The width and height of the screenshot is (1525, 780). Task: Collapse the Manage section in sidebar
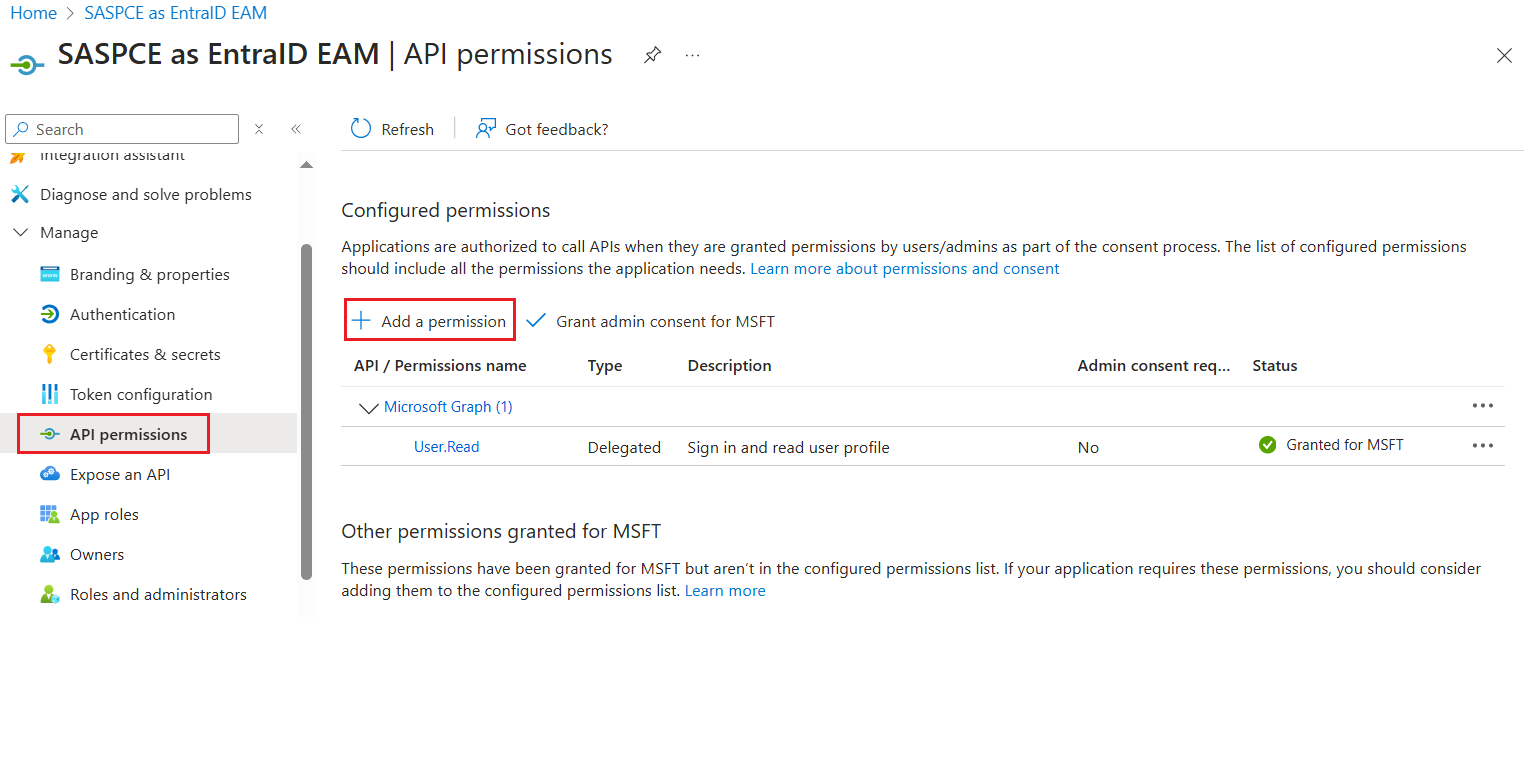[20, 233]
